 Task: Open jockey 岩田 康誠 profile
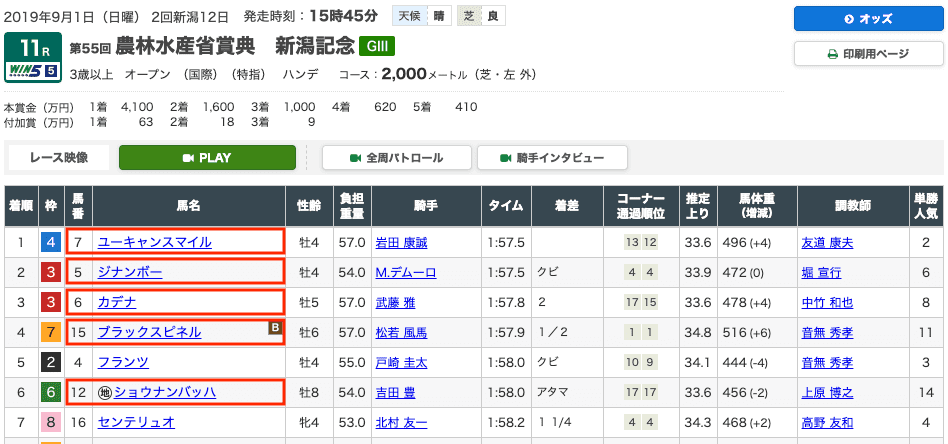pyautogui.click(x=401, y=243)
